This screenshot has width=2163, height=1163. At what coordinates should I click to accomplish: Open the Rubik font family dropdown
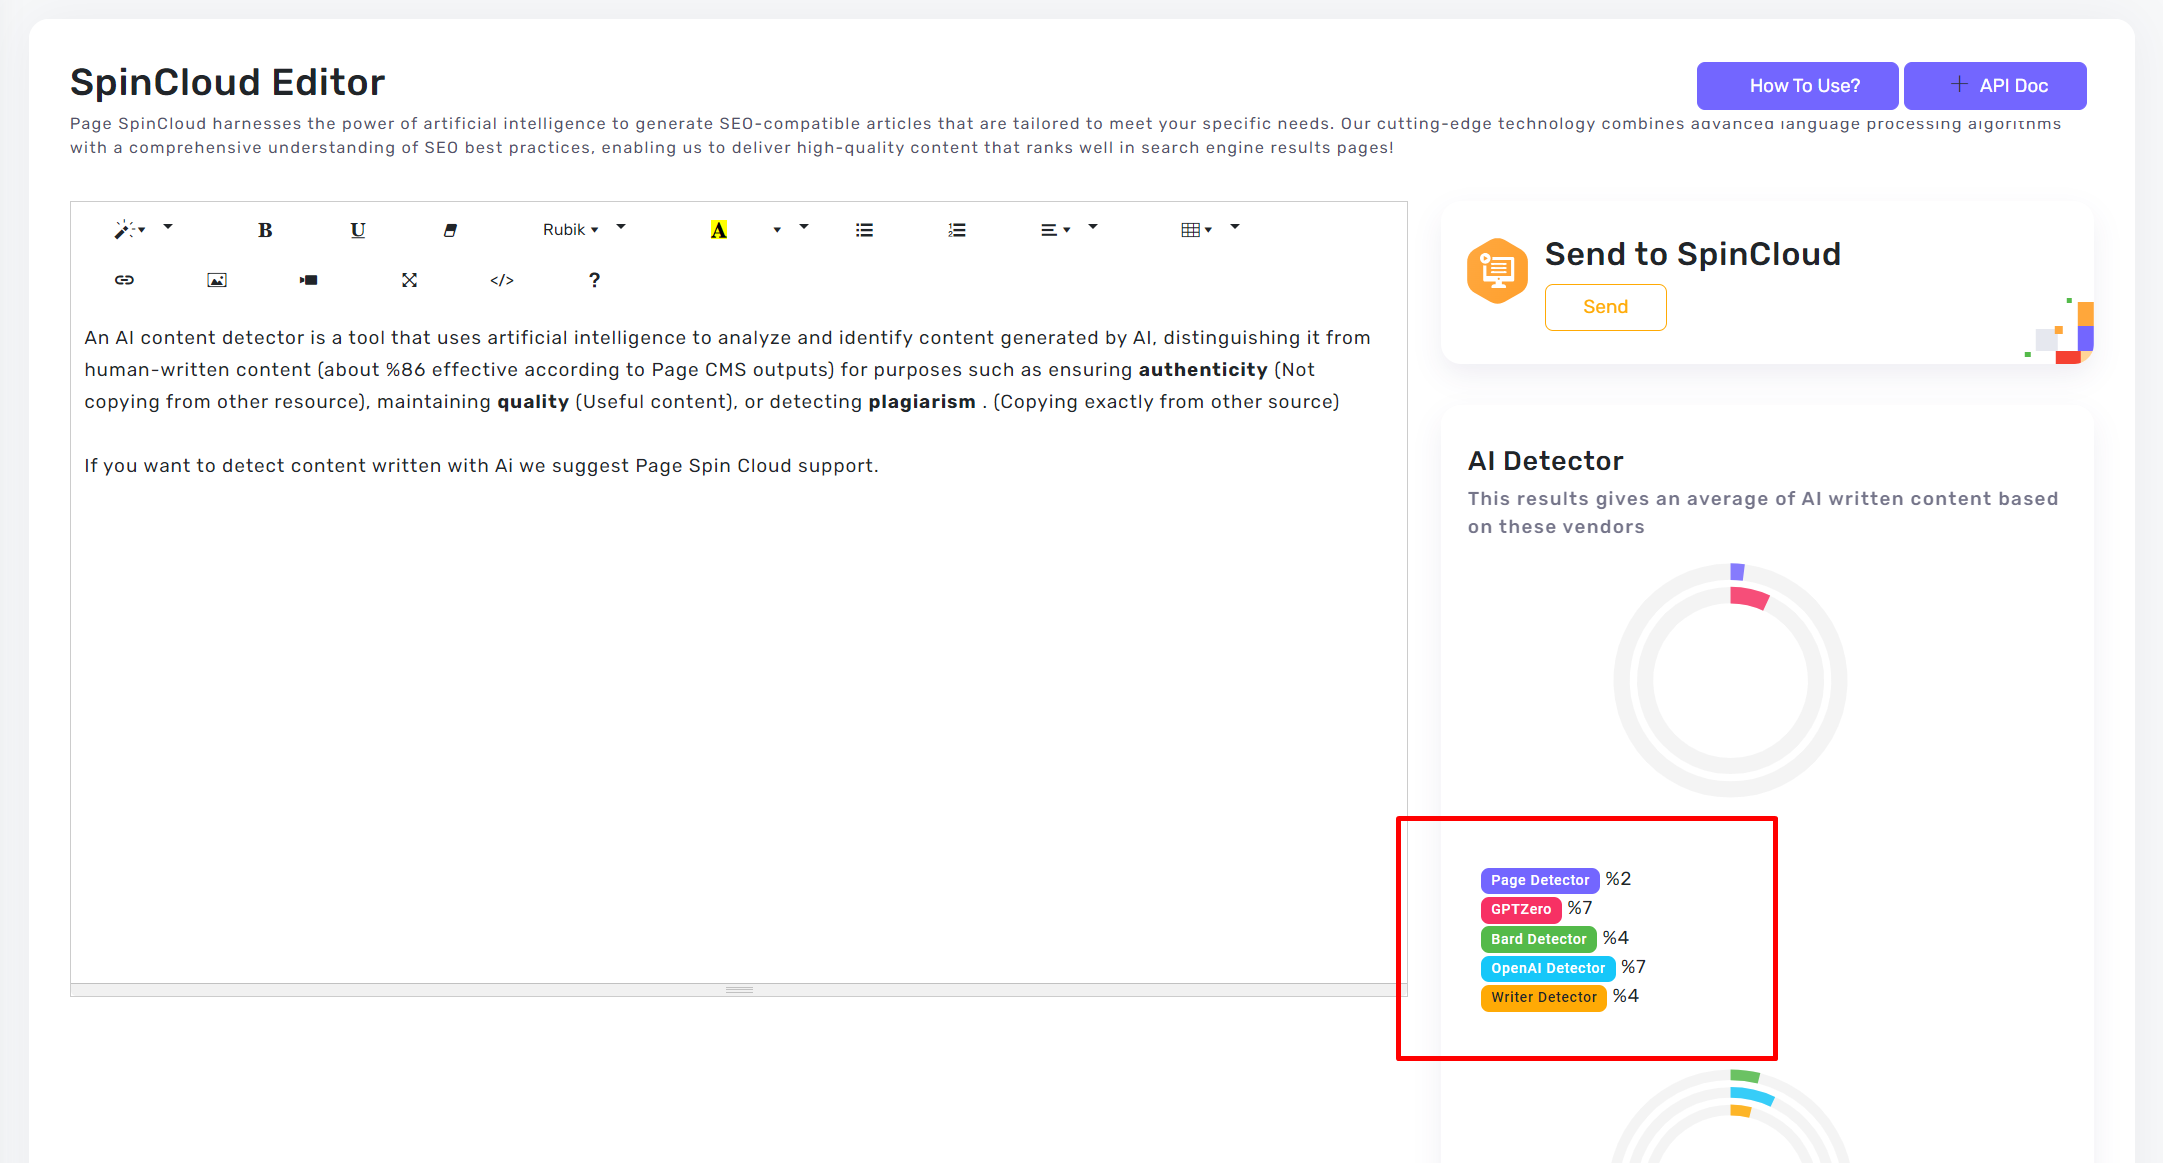click(571, 230)
